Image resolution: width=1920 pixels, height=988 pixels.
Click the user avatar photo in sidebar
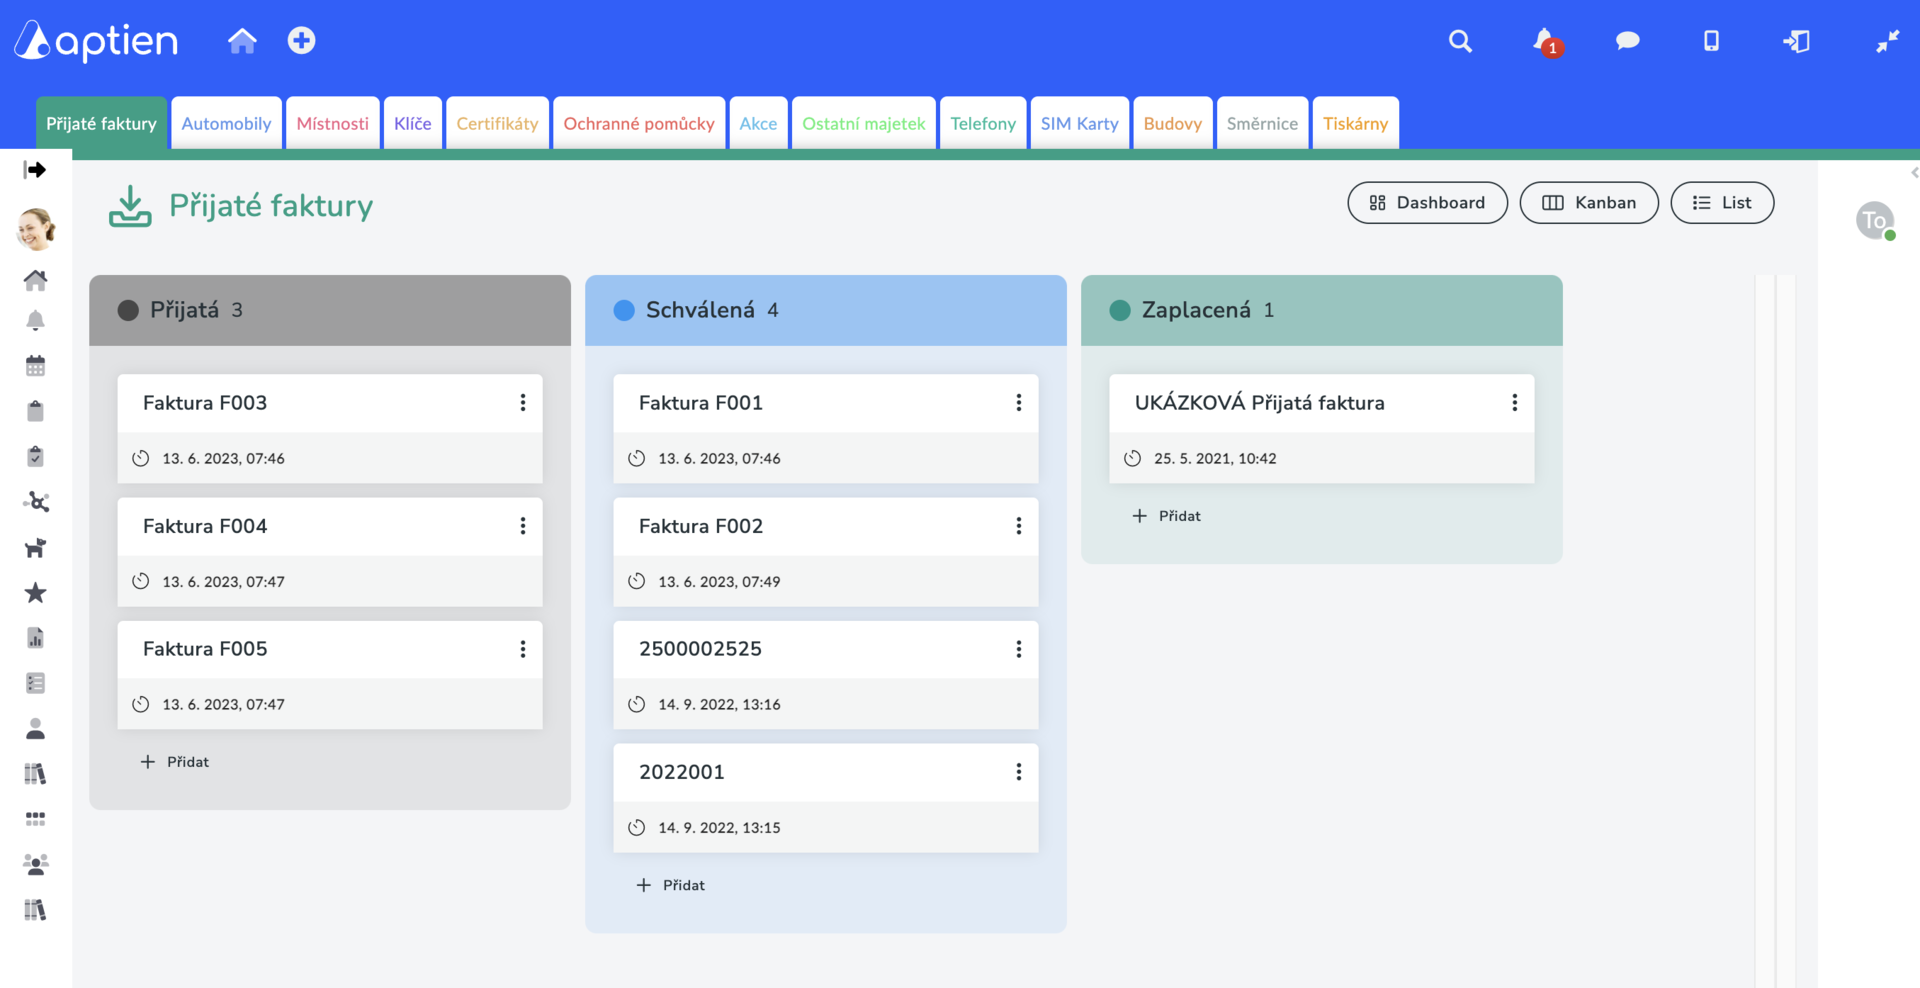pos(36,229)
